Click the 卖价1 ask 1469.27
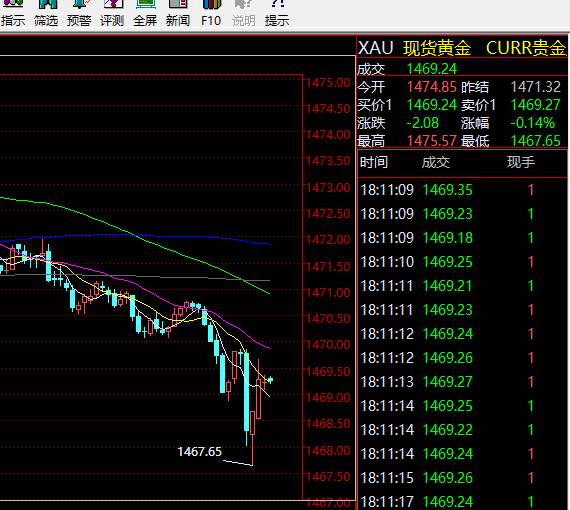Viewport: 570px width, 510px height. pyautogui.click(x=535, y=105)
